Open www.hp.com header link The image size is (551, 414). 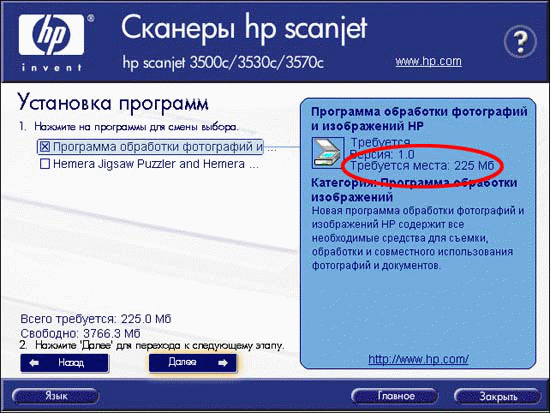click(428, 62)
